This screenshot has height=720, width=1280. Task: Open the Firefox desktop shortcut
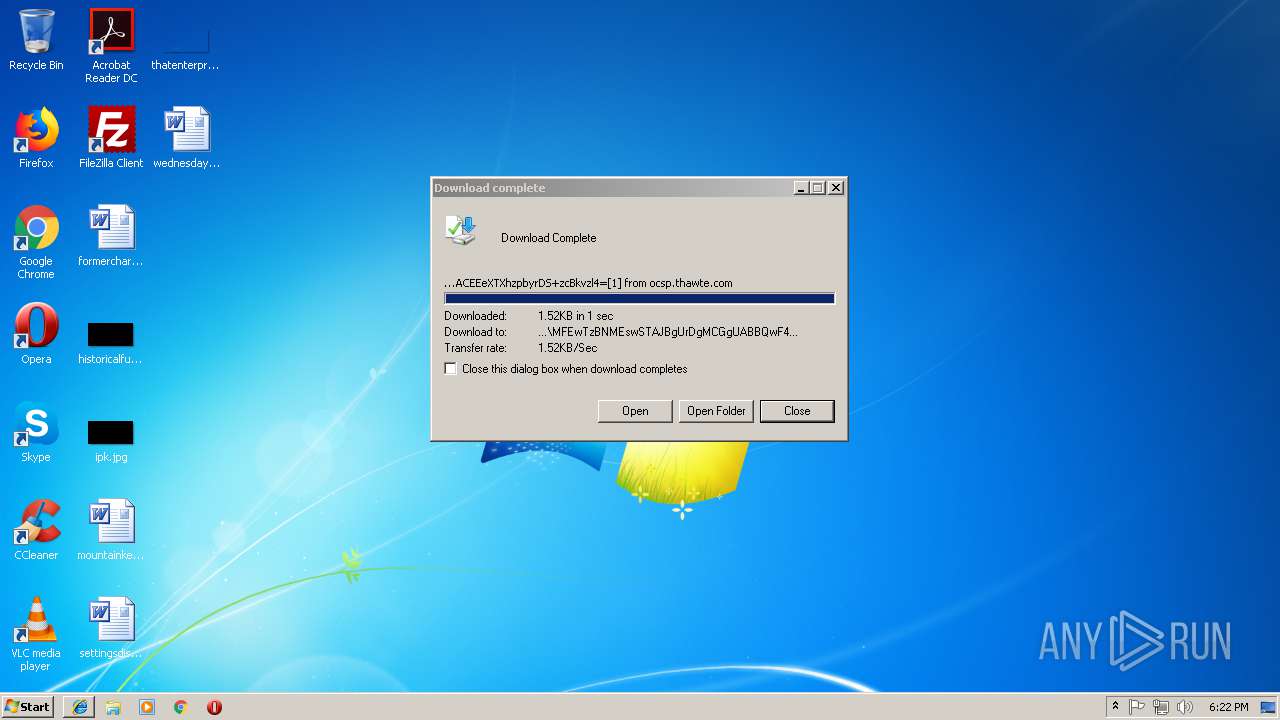pyautogui.click(x=36, y=138)
